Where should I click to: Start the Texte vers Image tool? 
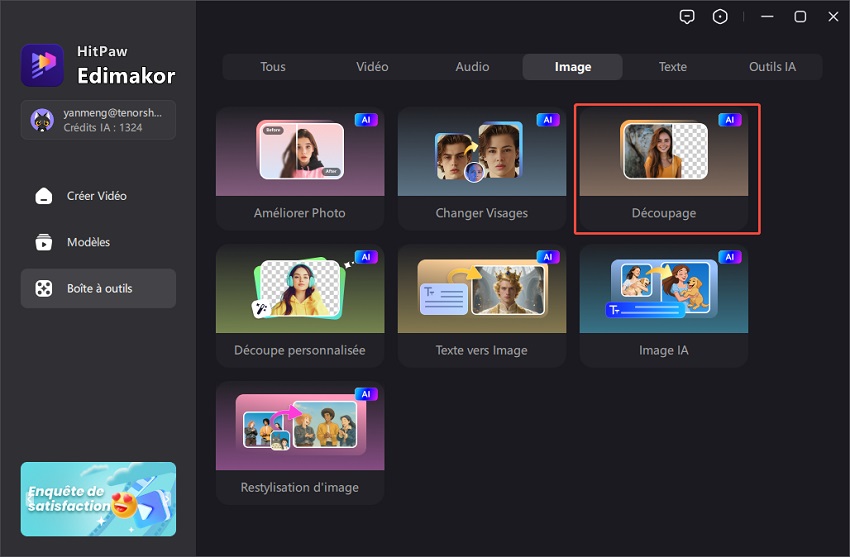[x=481, y=305]
